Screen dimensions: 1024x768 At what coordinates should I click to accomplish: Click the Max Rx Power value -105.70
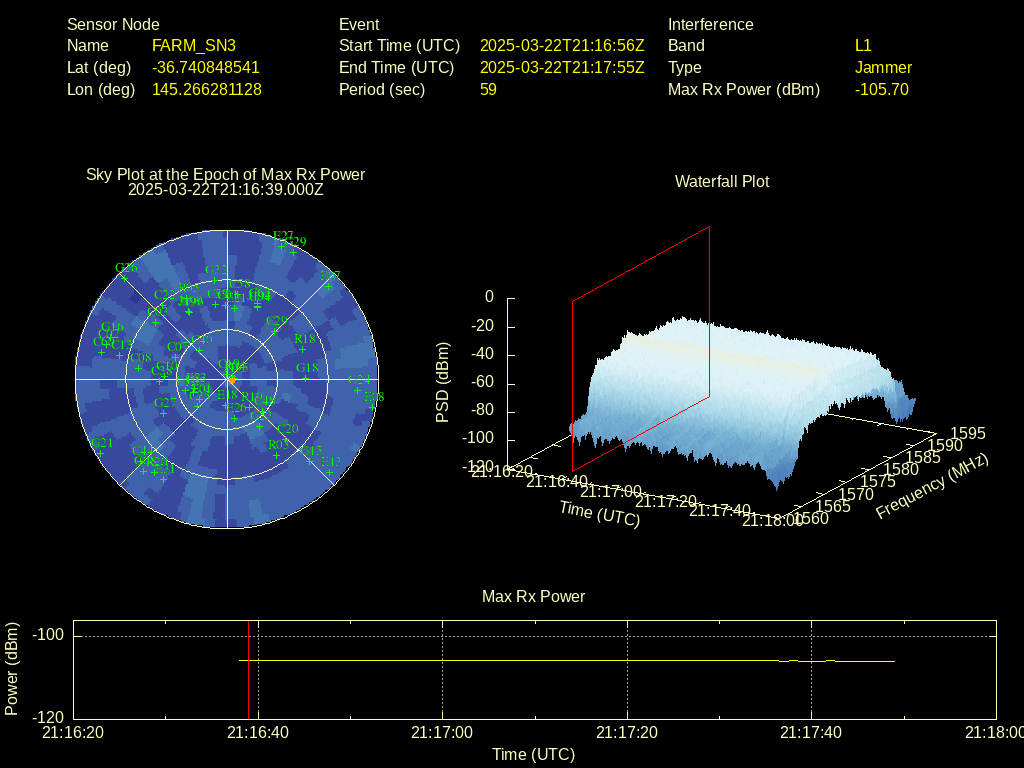(881, 89)
